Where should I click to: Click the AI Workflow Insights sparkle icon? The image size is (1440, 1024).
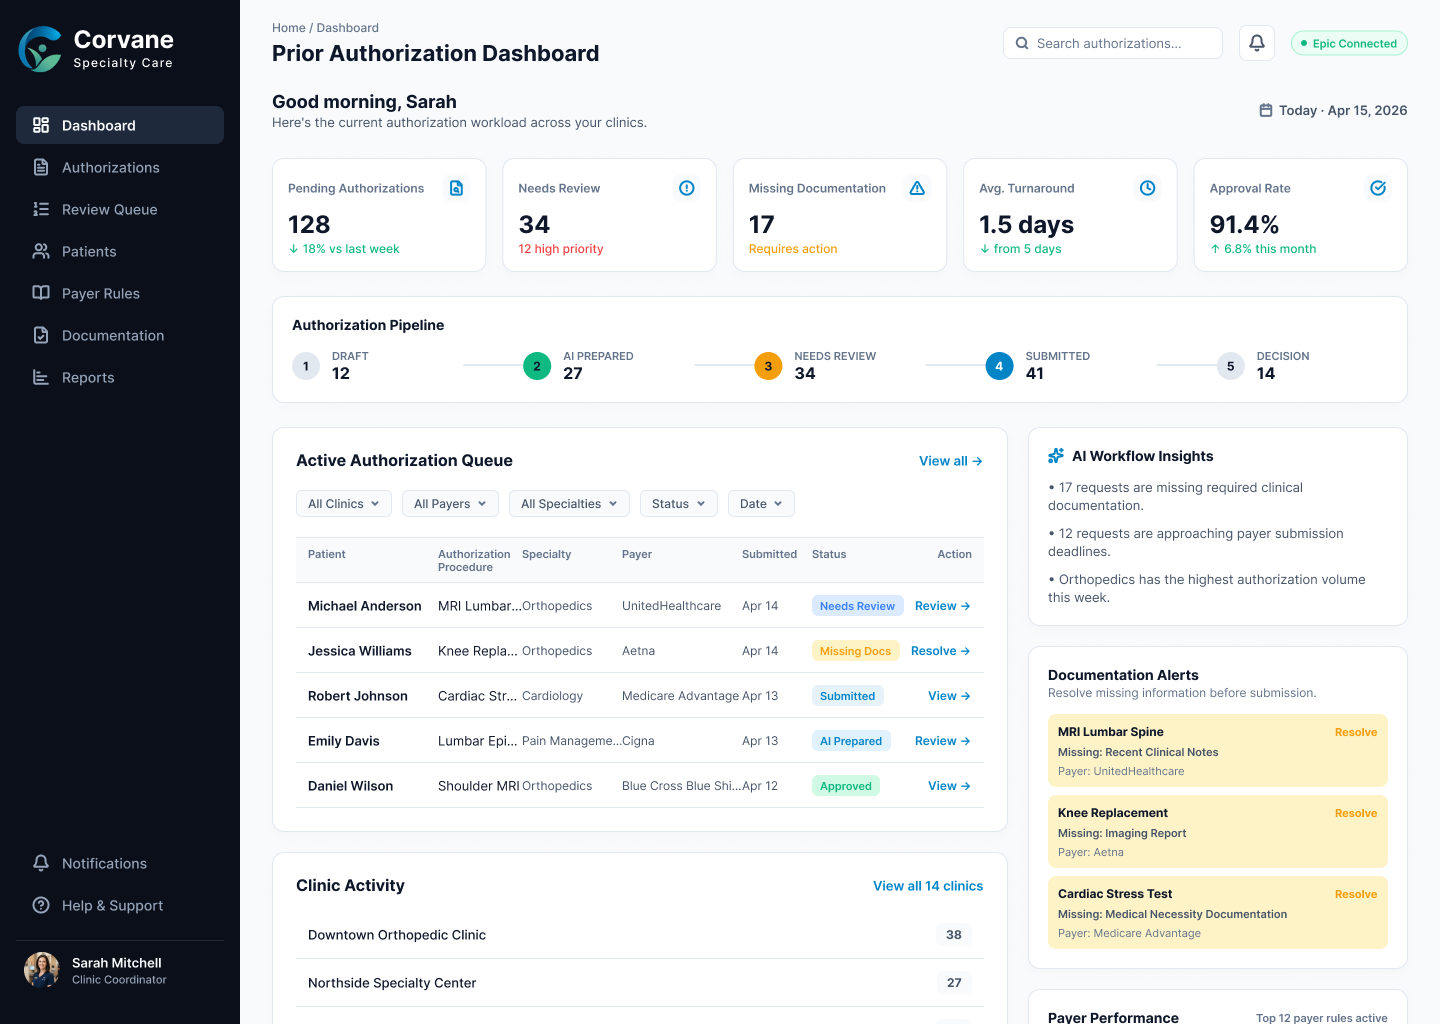(1056, 456)
